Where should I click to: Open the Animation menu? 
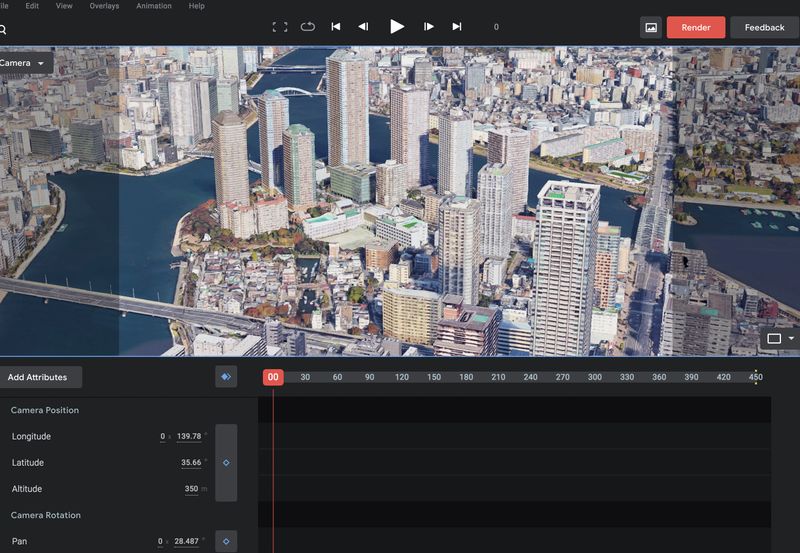[x=154, y=6]
